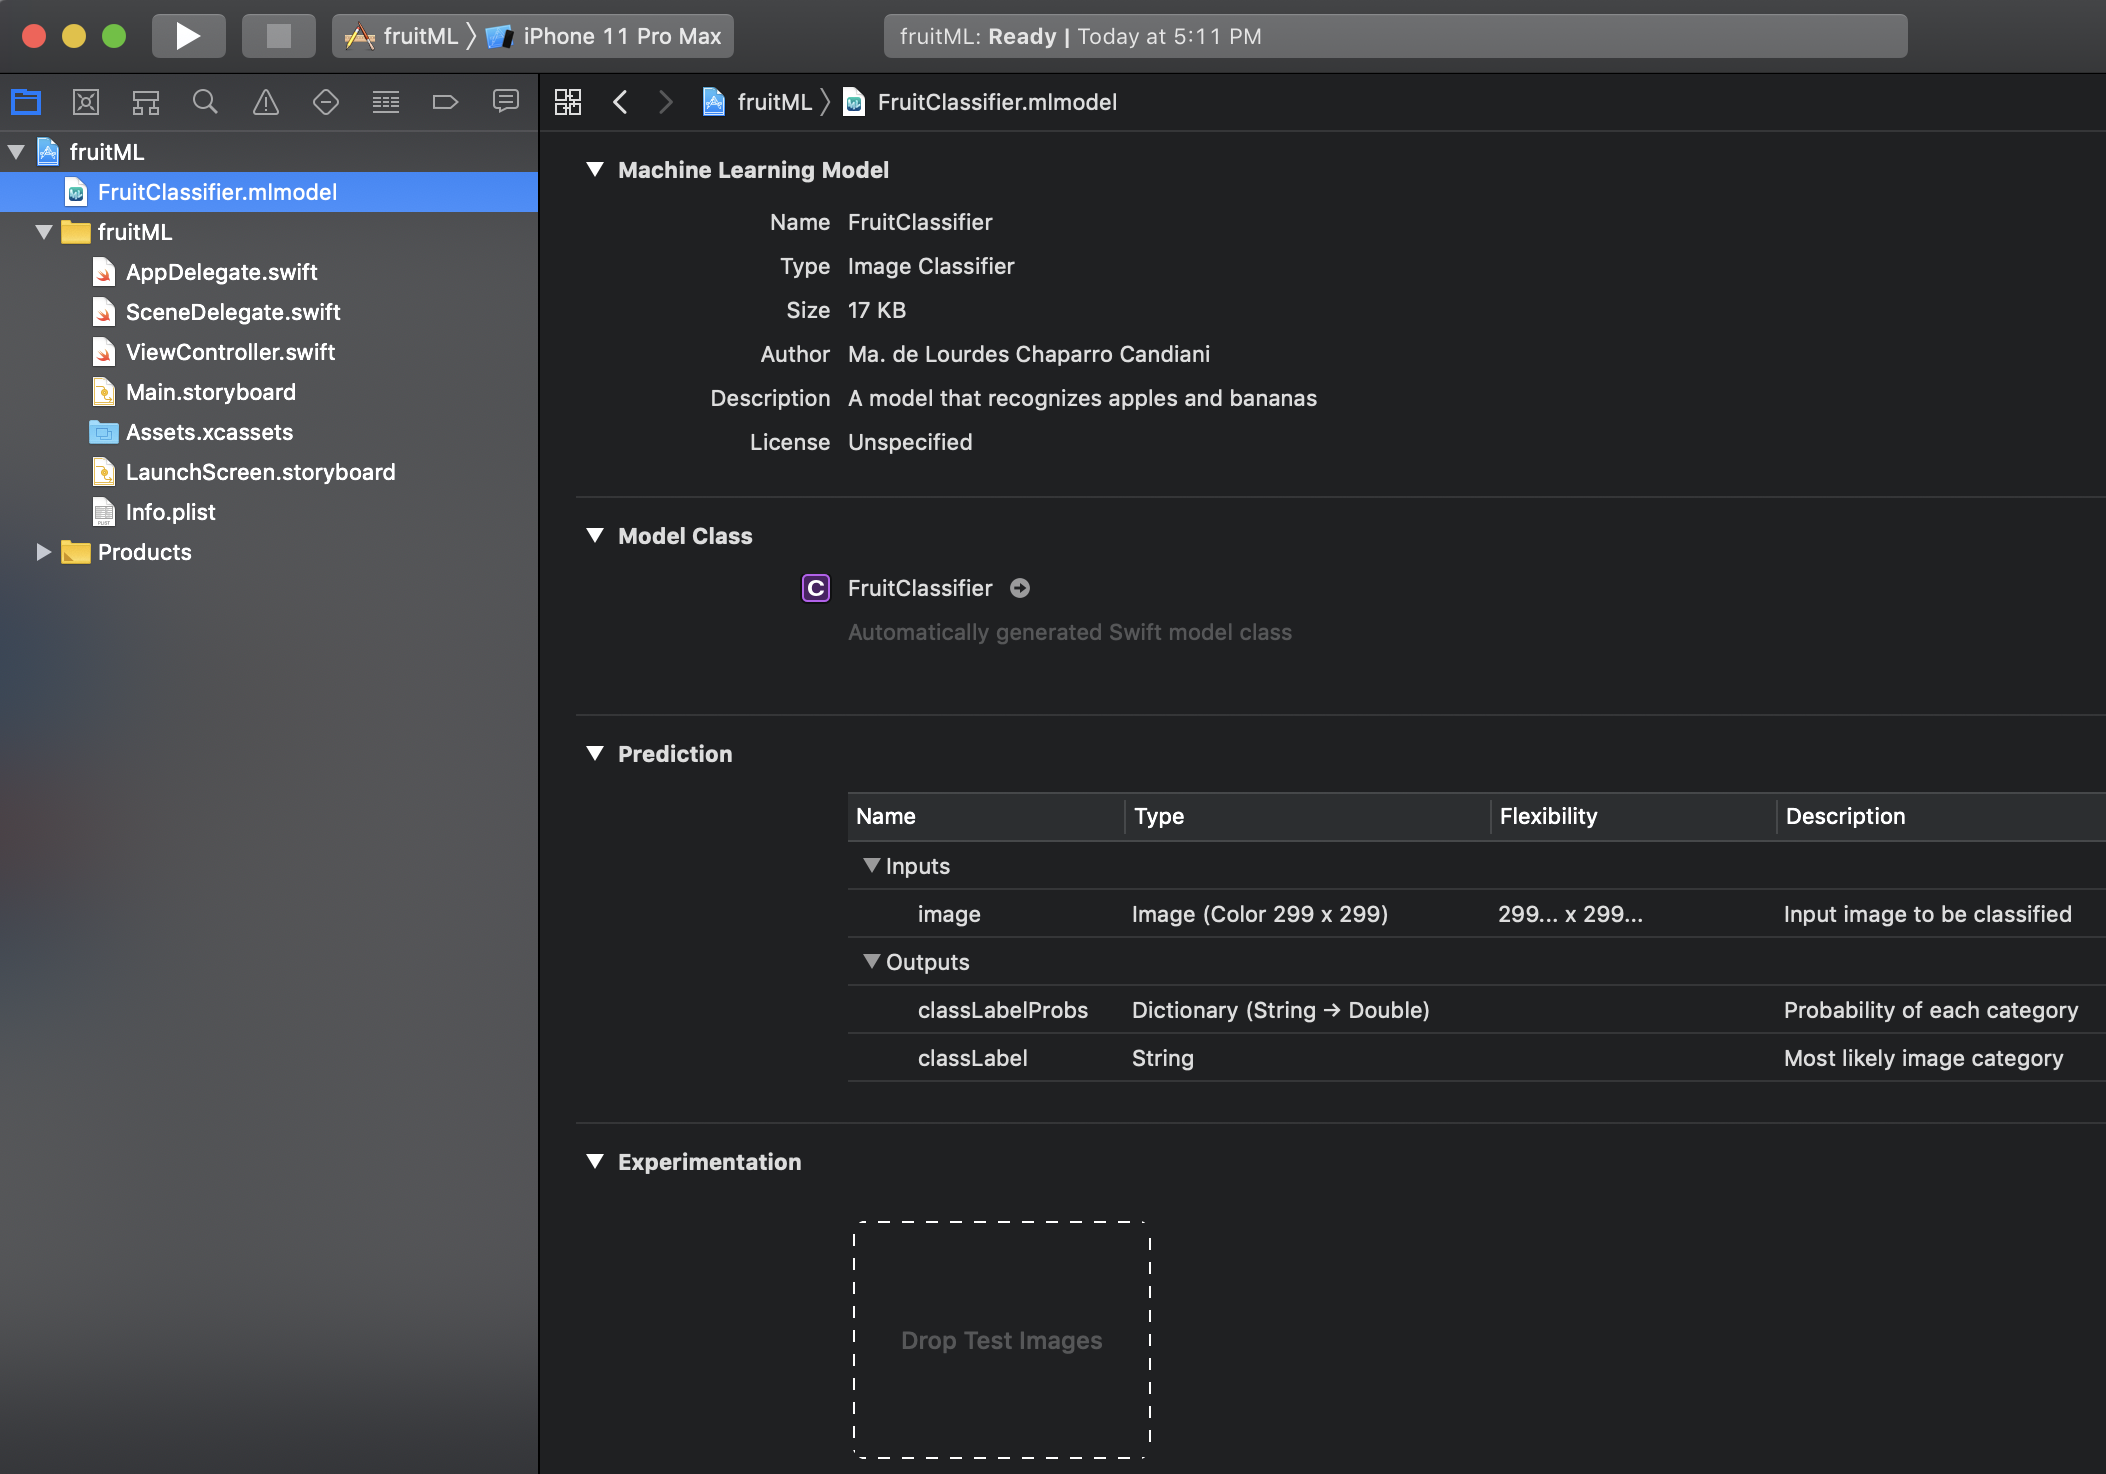2106x1474 pixels.
Task: Open the generated FruitClassifier class arrow
Action: (x=1020, y=588)
